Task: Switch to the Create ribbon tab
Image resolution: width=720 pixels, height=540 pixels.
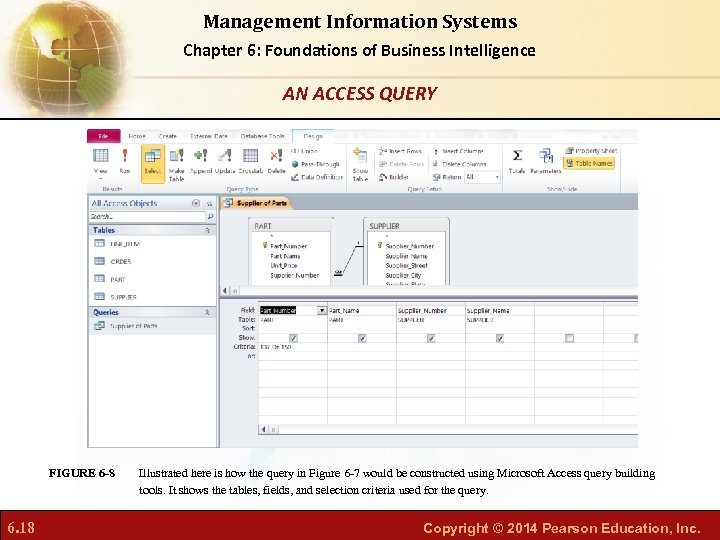Action: click(168, 136)
